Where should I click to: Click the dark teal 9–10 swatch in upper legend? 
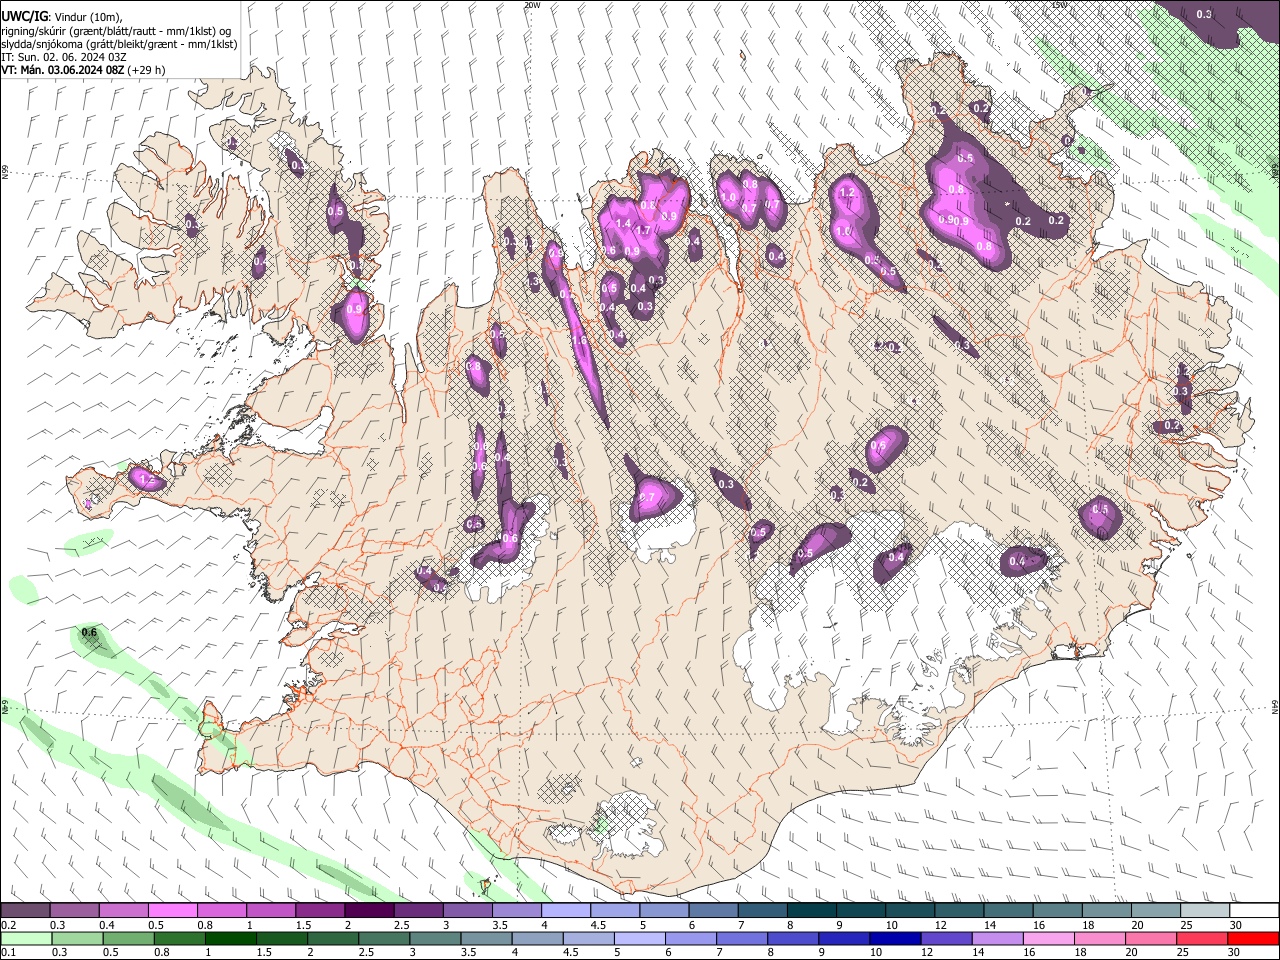861,911
